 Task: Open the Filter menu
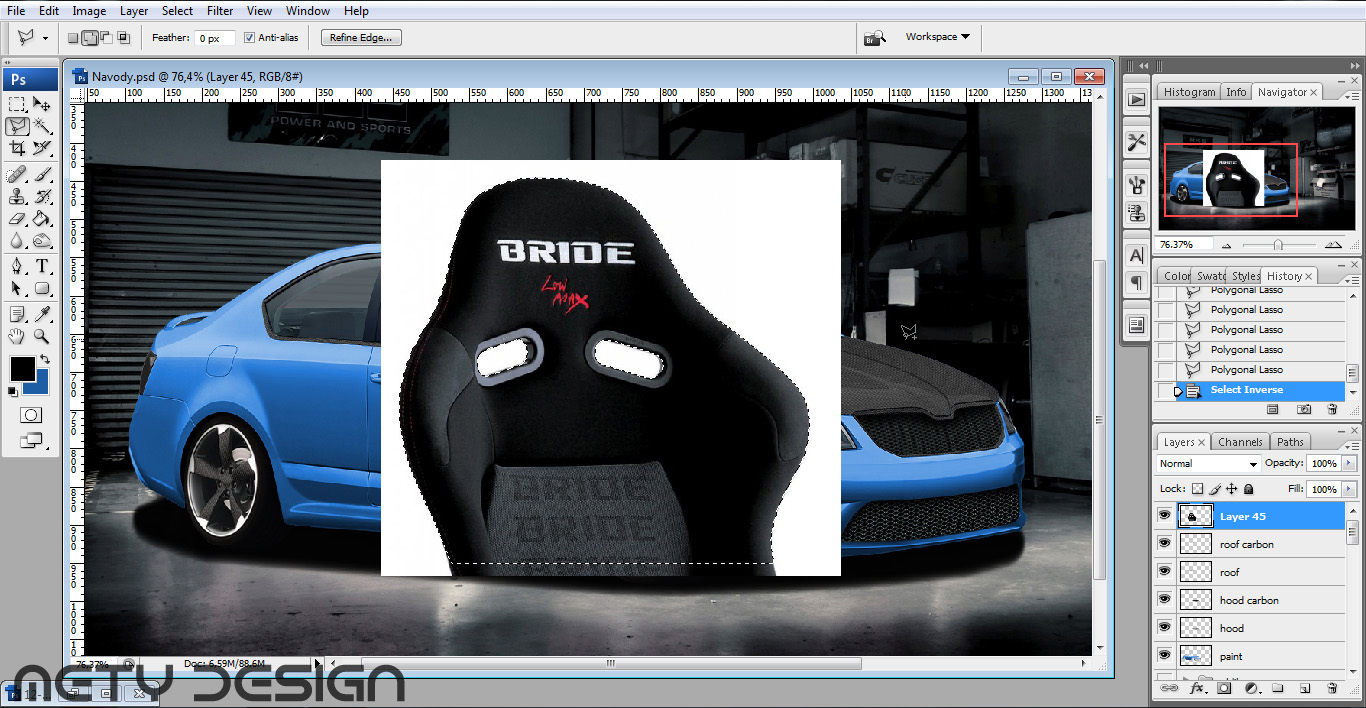click(220, 11)
